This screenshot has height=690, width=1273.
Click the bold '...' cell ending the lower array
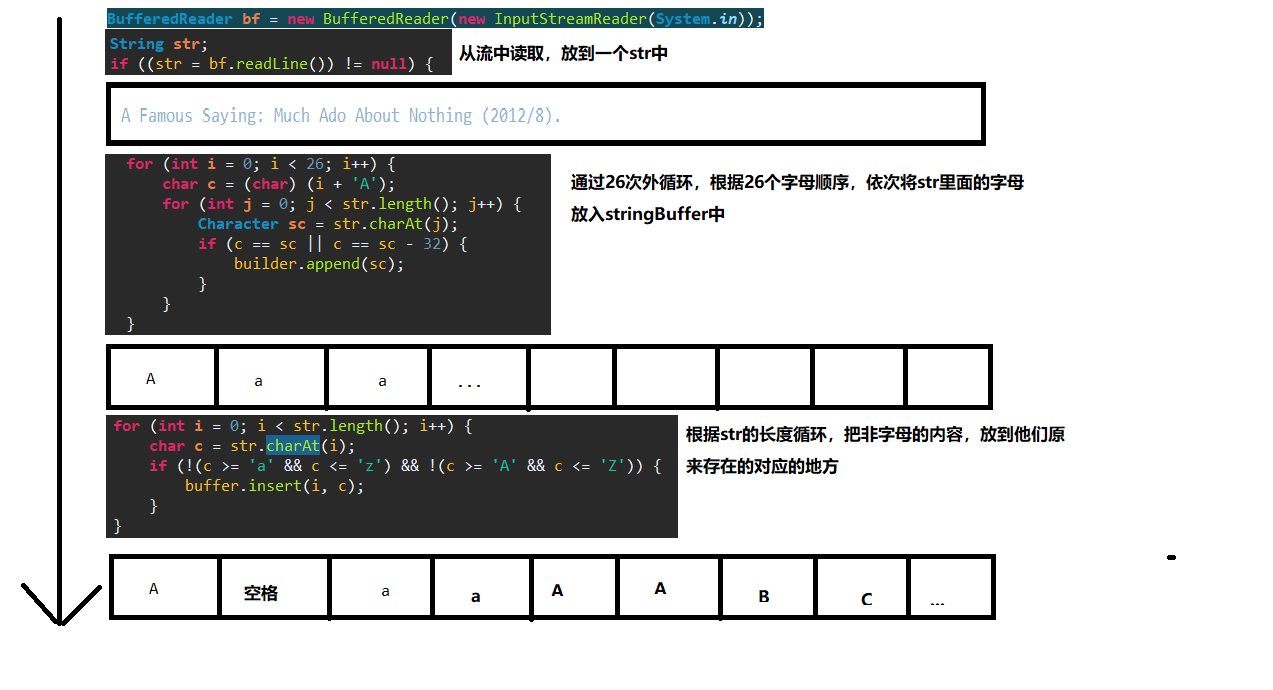950,587
